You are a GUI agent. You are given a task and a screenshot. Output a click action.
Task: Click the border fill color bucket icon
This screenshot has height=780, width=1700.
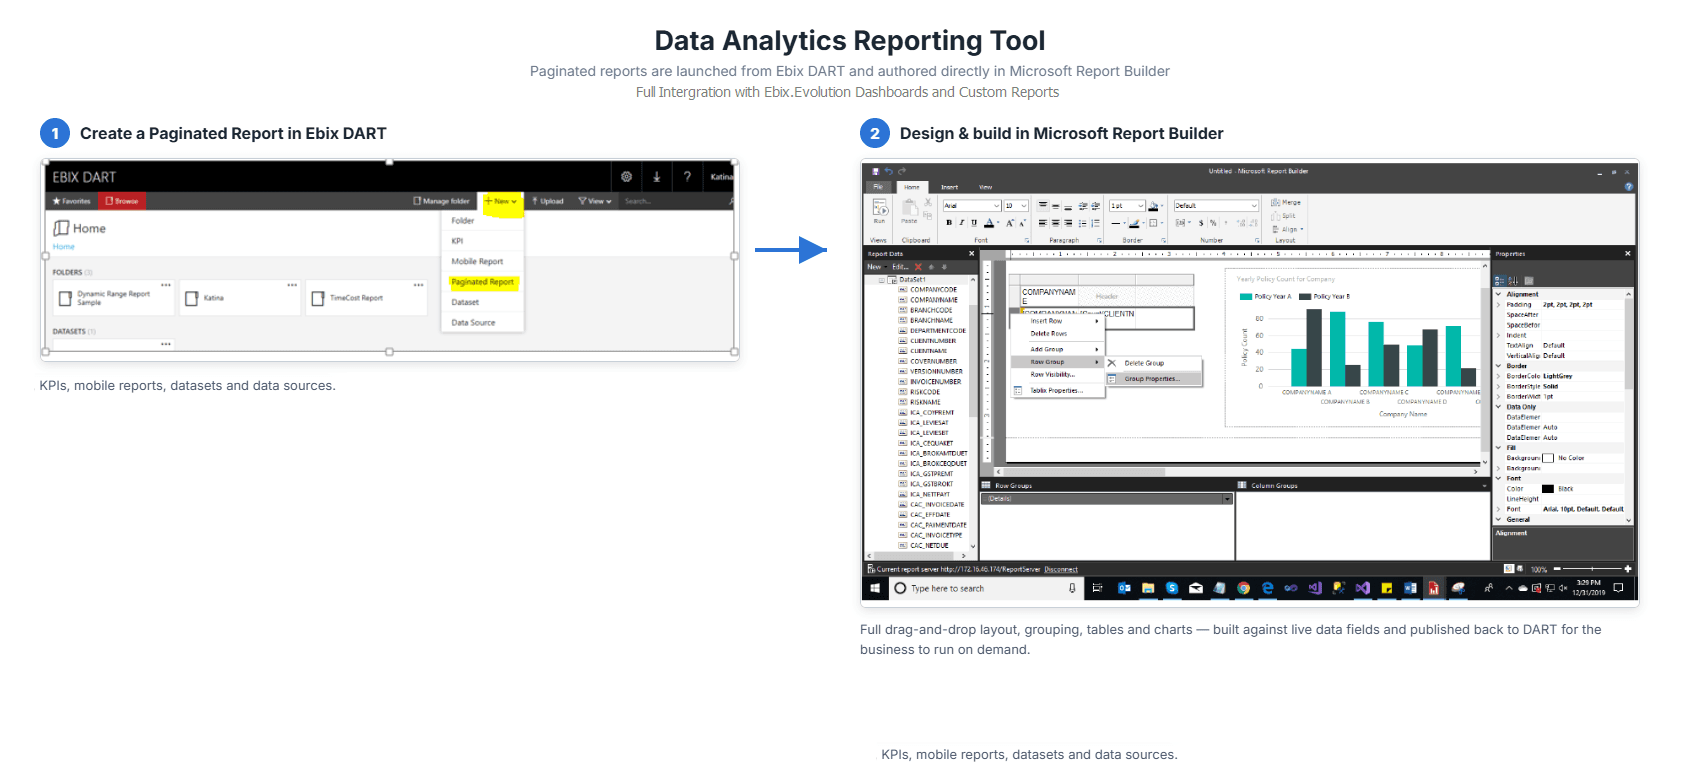click(1154, 206)
